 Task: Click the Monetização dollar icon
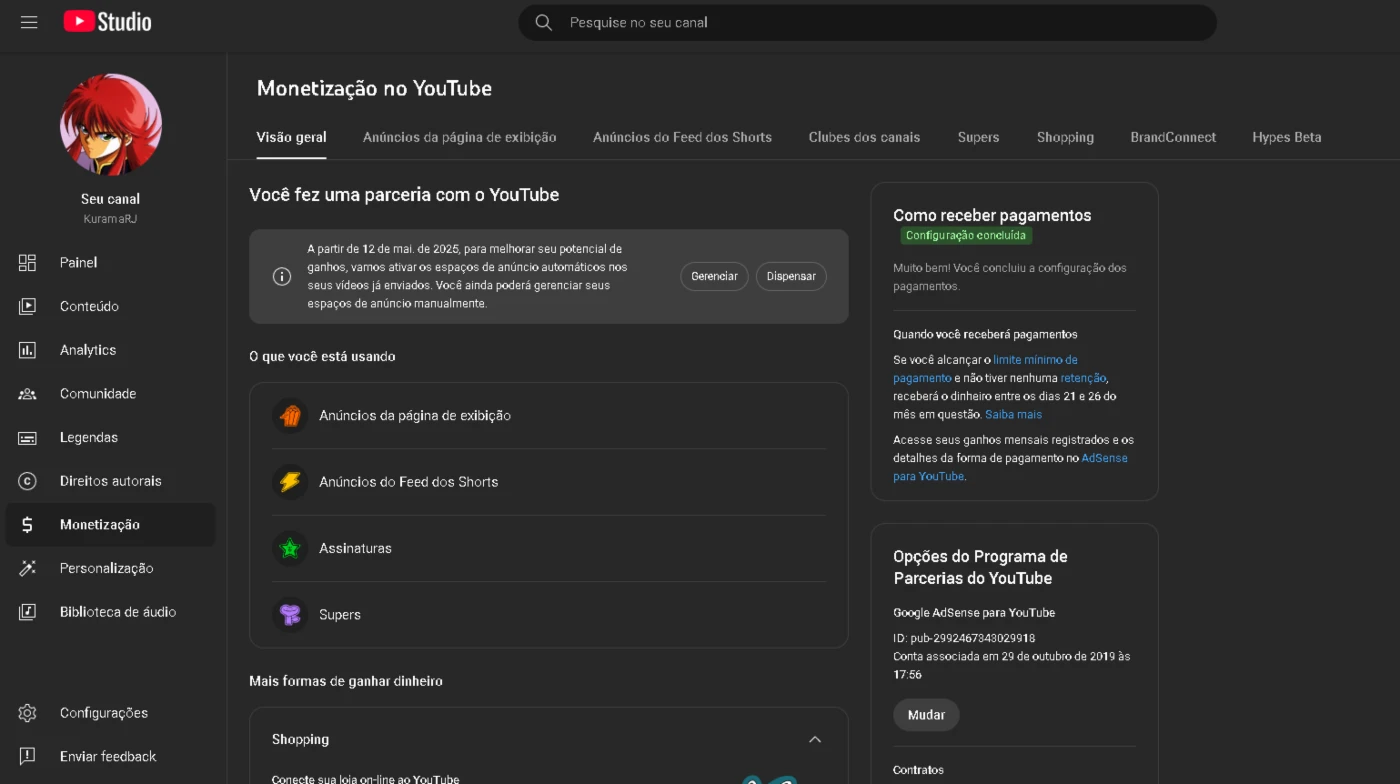coord(27,525)
